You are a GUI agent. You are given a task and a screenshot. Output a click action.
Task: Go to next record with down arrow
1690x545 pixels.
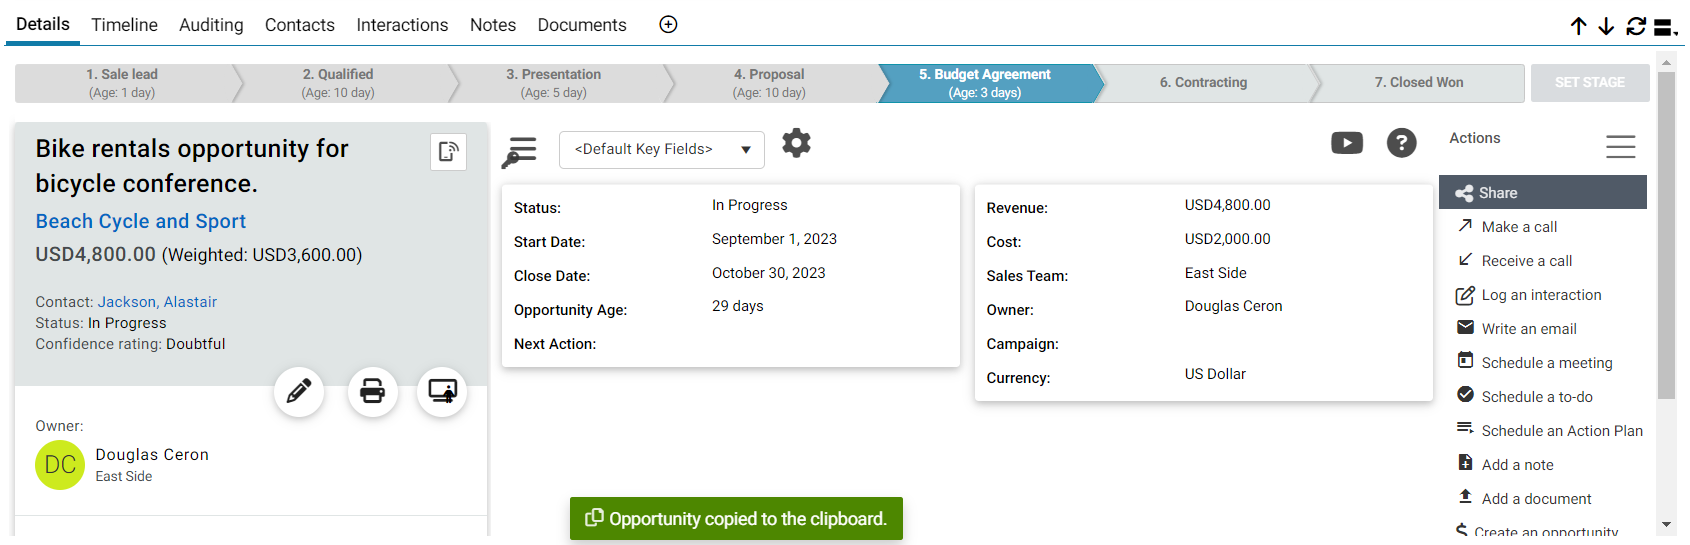click(x=1606, y=26)
